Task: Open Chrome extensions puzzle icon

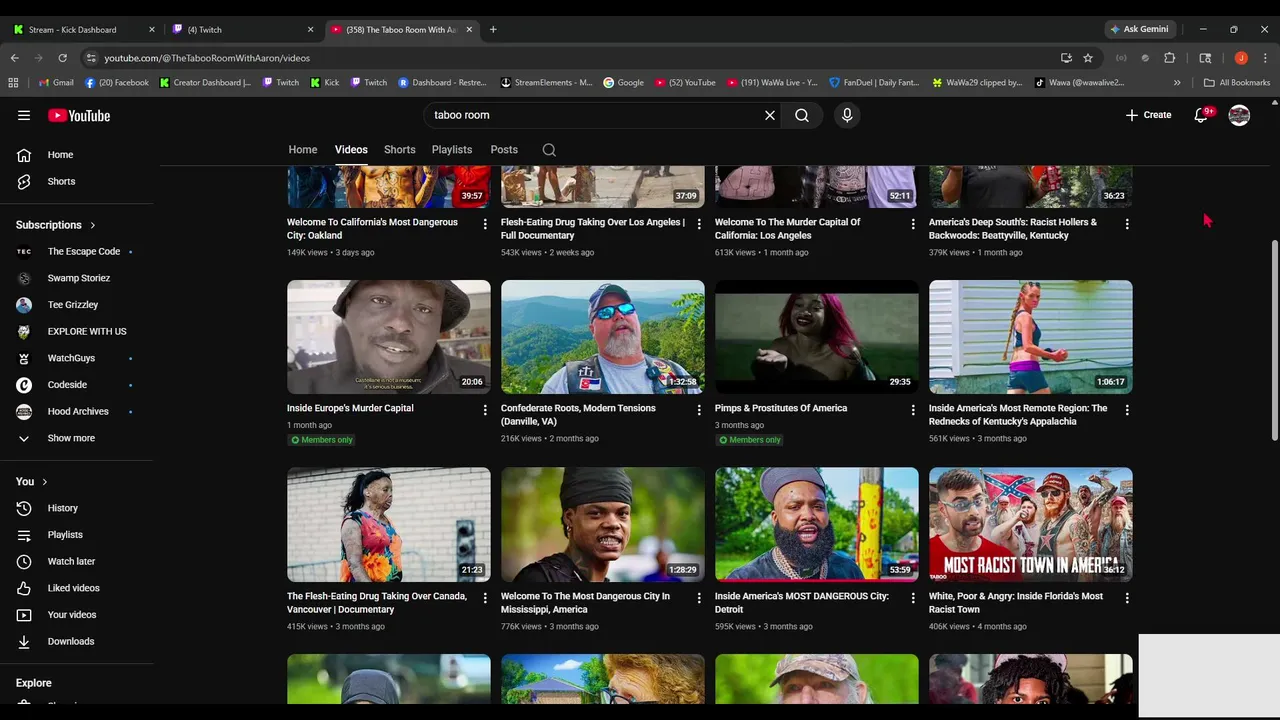Action: coord(1170,58)
